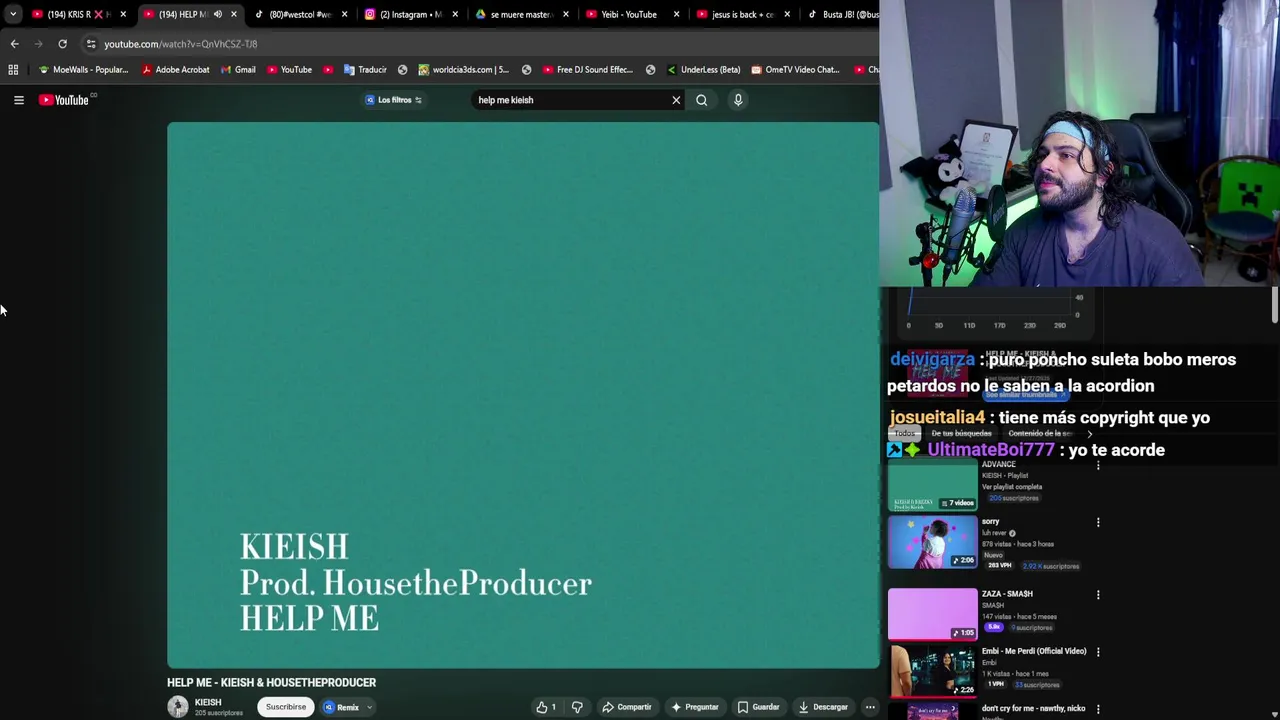The width and height of the screenshot is (1280, 720).
Task: Open options menu for 'sorry' video
Action: pyautogui.click(x=1098, y=522)
